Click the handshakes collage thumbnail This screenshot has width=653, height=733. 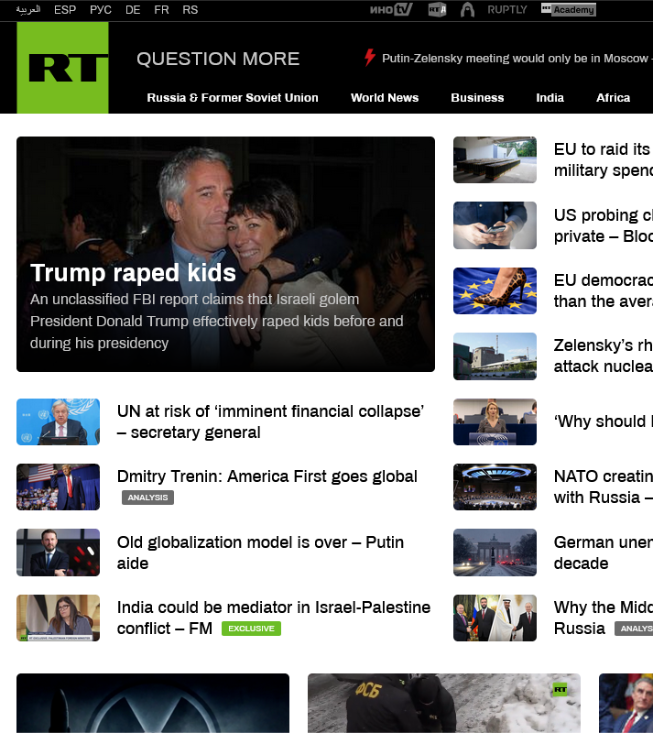[495, 618]
